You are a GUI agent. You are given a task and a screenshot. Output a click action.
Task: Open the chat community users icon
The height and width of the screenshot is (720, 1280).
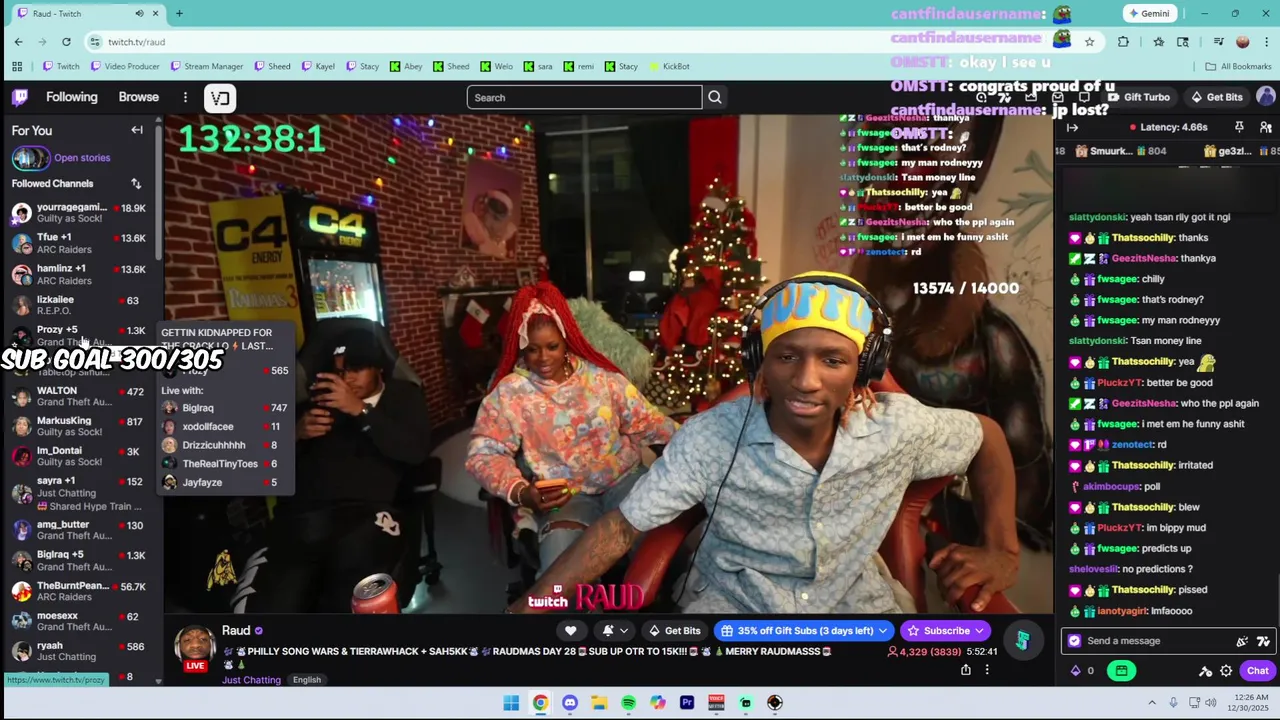tap(1265, 127)
